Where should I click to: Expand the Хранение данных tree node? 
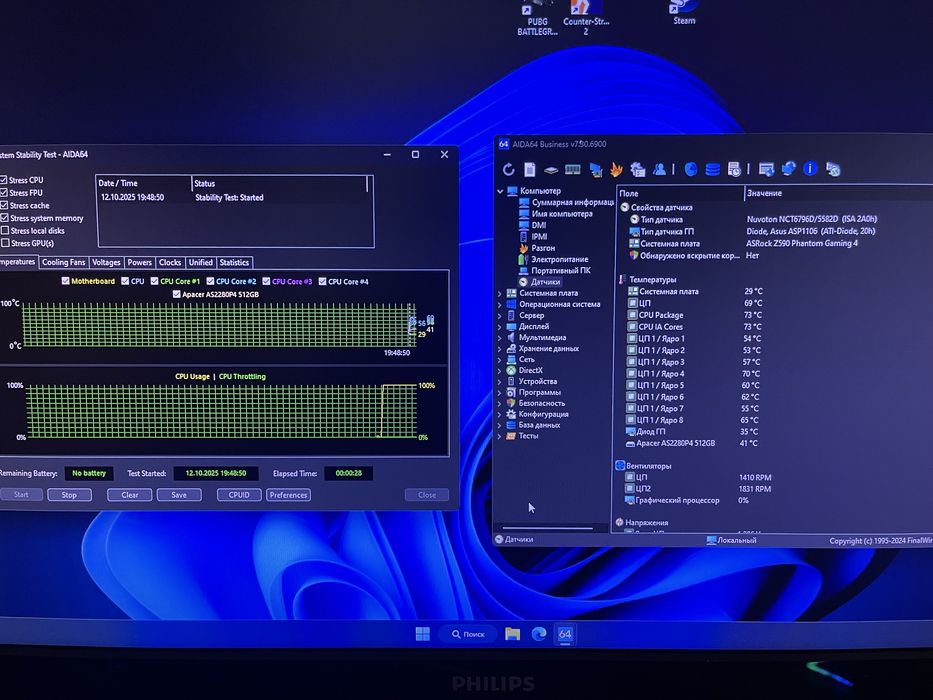pos(499,349)
